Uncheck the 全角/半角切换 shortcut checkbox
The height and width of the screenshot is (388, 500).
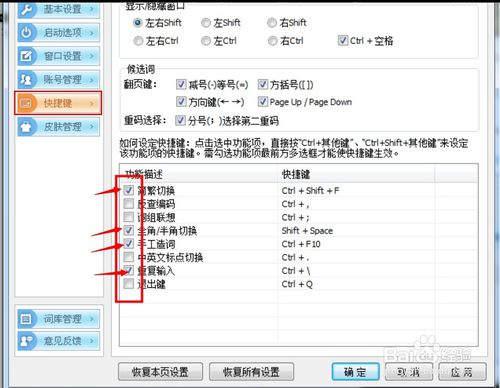129,230
